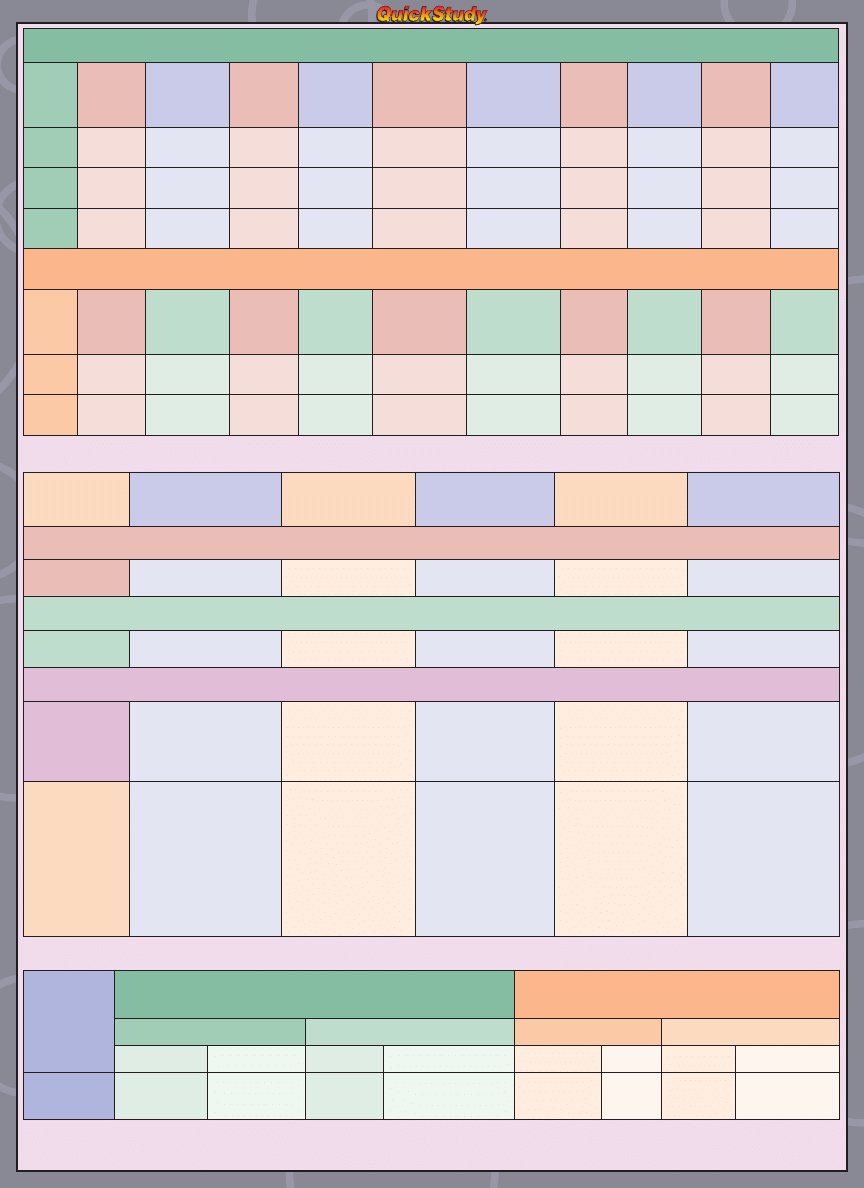Select the small periwinkle bottom-left cell of bottom table

click(68, 1096)
